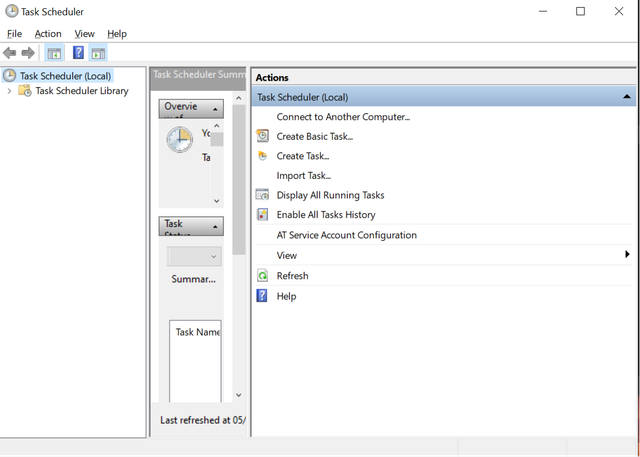Collapse the Task Status section header

[x=215, y=226]
